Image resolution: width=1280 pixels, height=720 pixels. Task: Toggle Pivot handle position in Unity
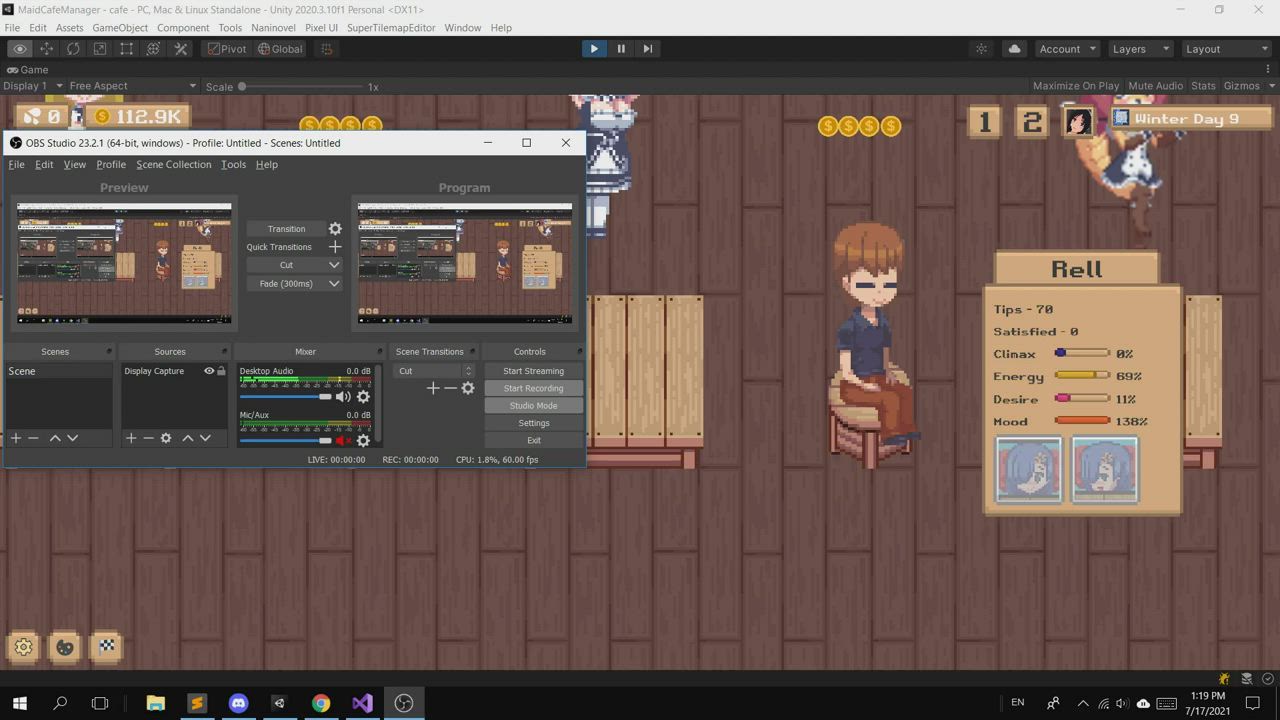[227, 48]
